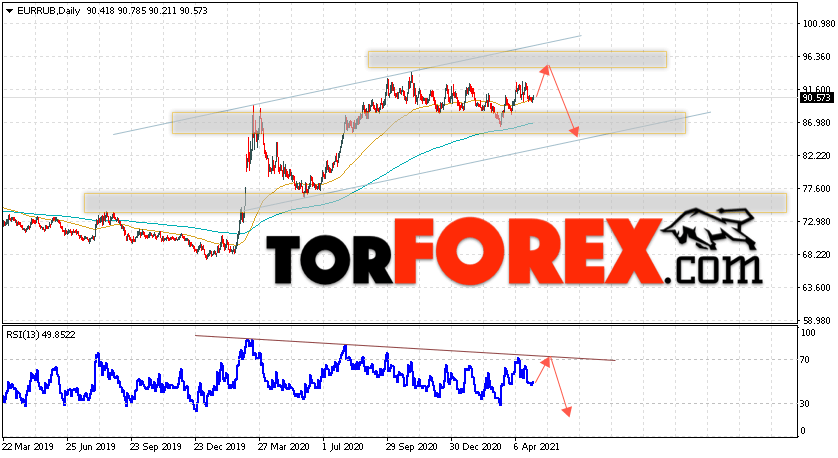Click the 23 Sep 2019 date label
Screen dimensions: 838x458
pos(155,447)
